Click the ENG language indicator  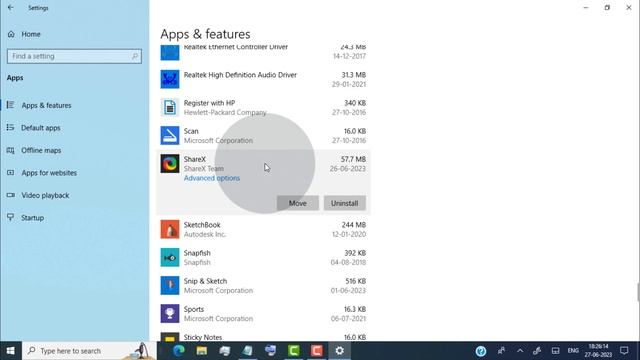point(573,351)
